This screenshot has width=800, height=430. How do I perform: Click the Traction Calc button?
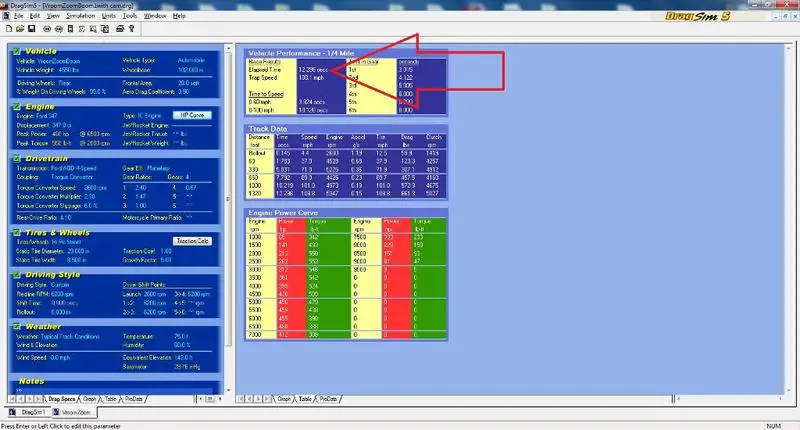coord(192,241)
